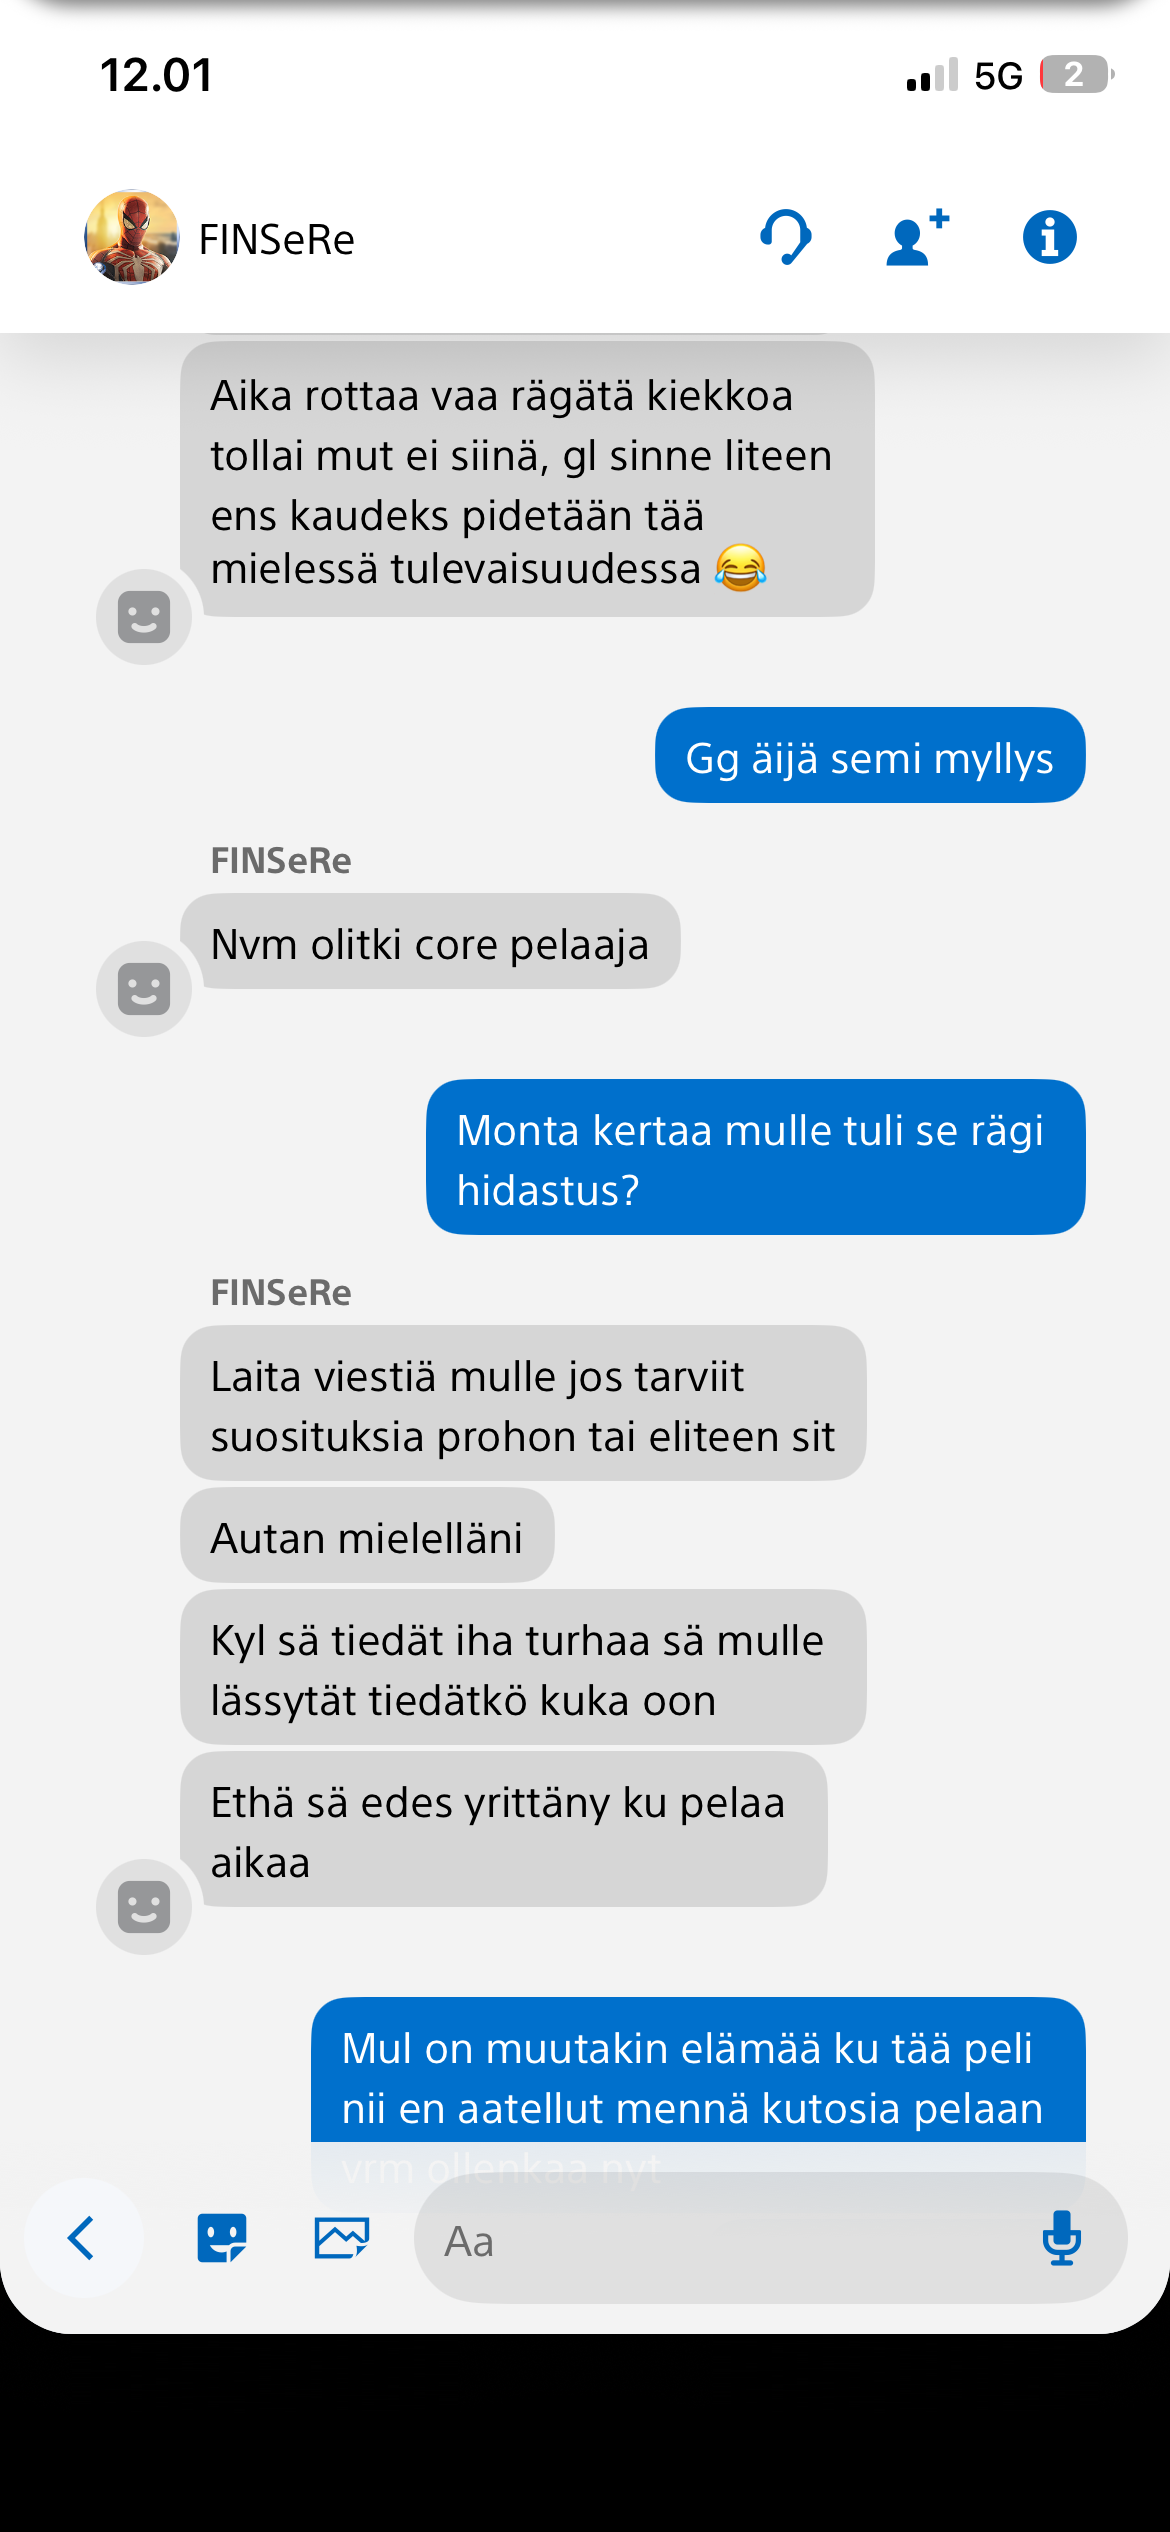Tap the 'Autan mielelläni' message bubble
This screenshot has width=1170, height=2532.
[x=367, y=1537]
